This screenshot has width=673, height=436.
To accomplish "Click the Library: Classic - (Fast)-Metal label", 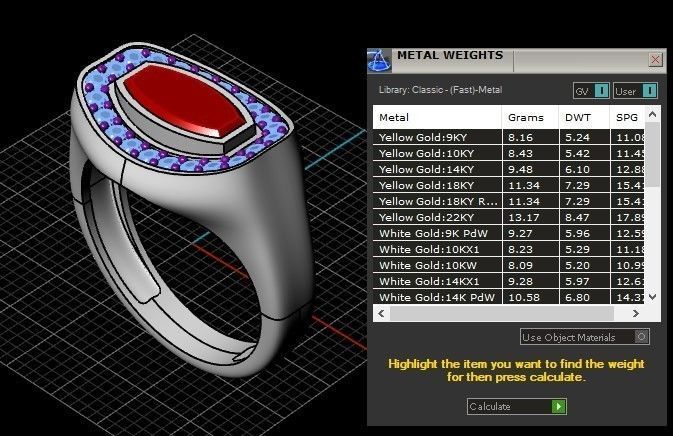I will point(440,90).
